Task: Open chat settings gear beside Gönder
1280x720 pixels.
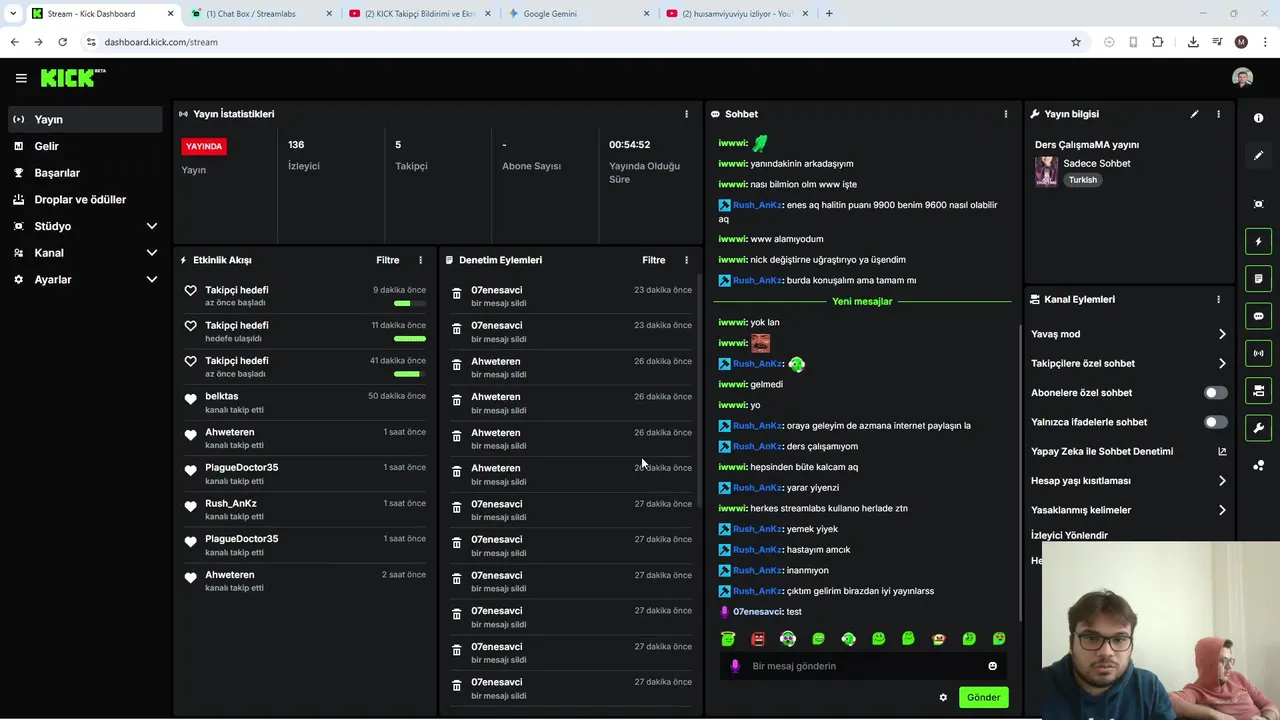Action: 943,697
